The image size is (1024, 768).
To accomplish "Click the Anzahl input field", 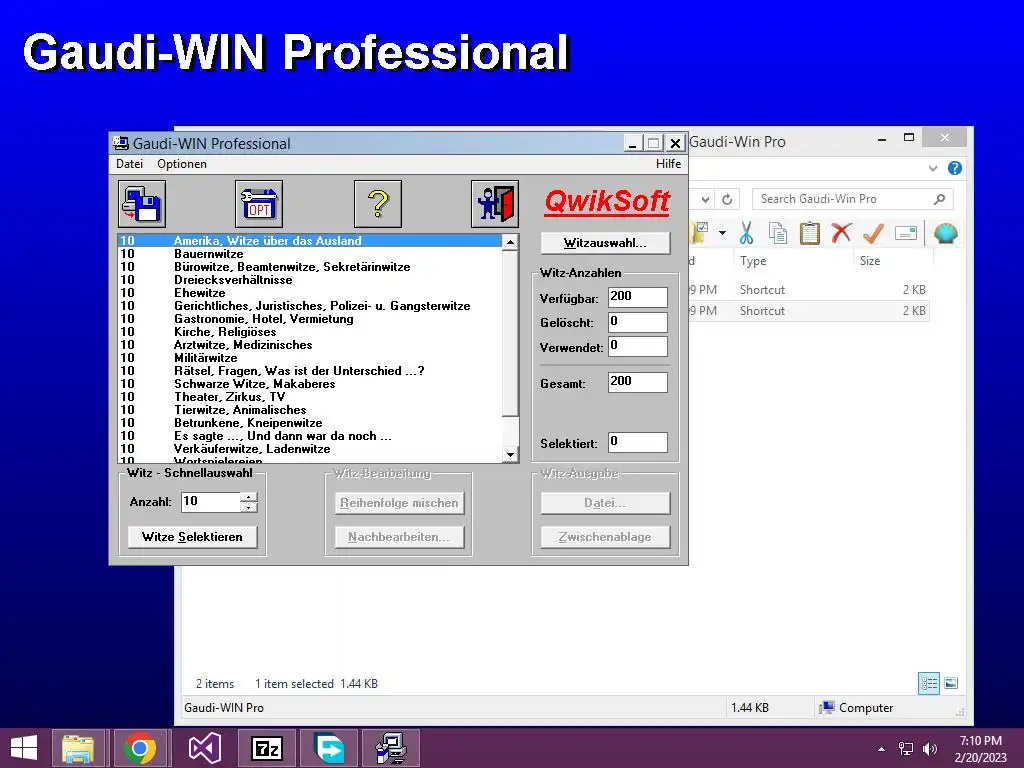I will coord(211,502).
